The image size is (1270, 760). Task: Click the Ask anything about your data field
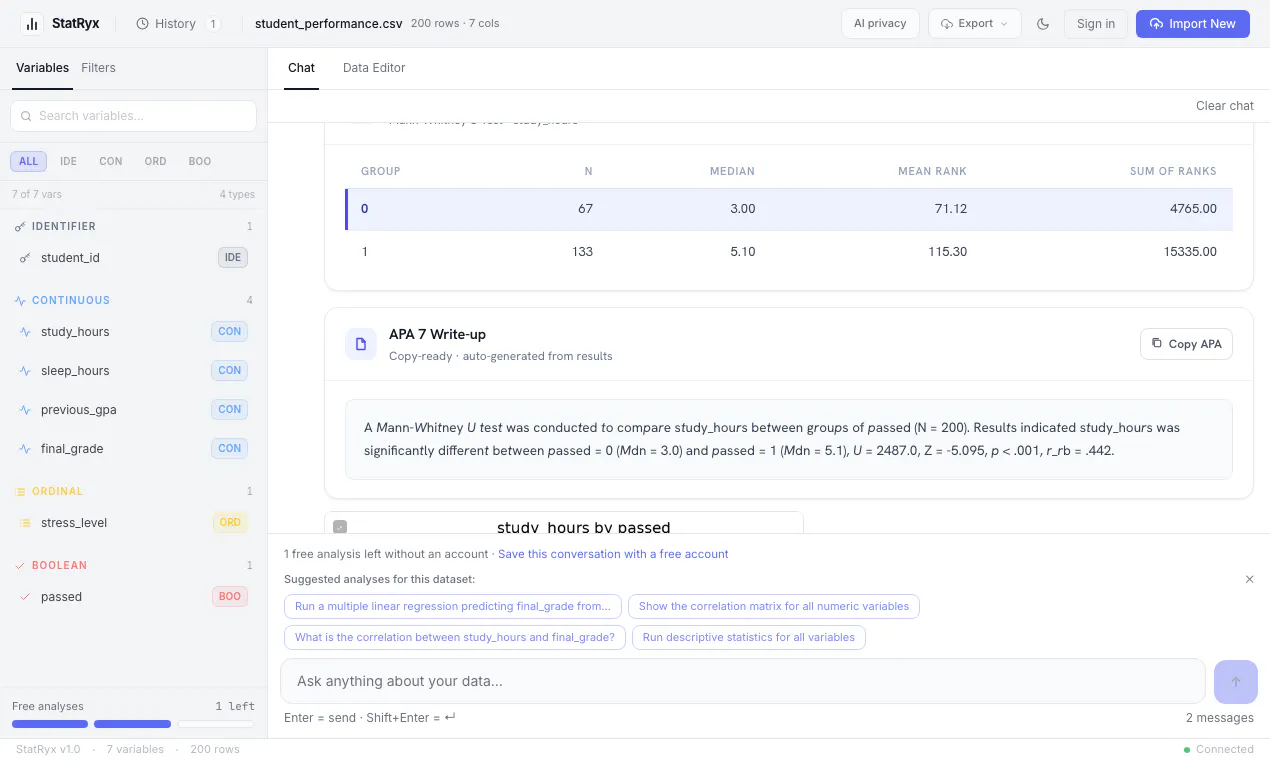point(742,681)
